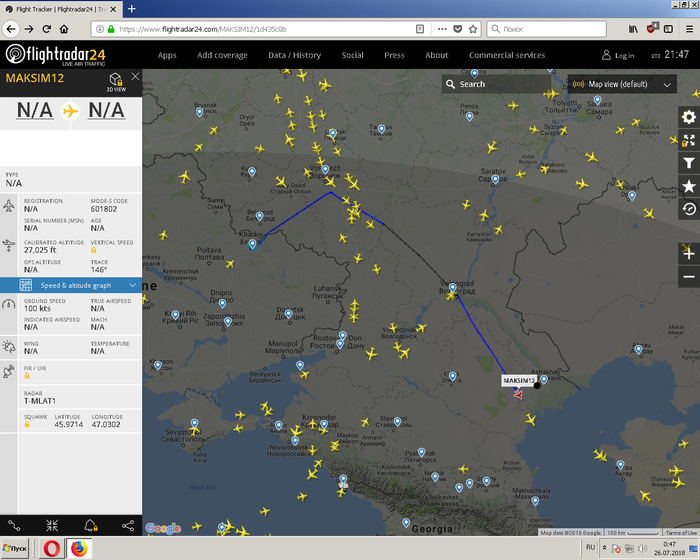Click the center-on-aircraft arrows icon
Viewport: 700px width, 560px height.
[52, 526]
